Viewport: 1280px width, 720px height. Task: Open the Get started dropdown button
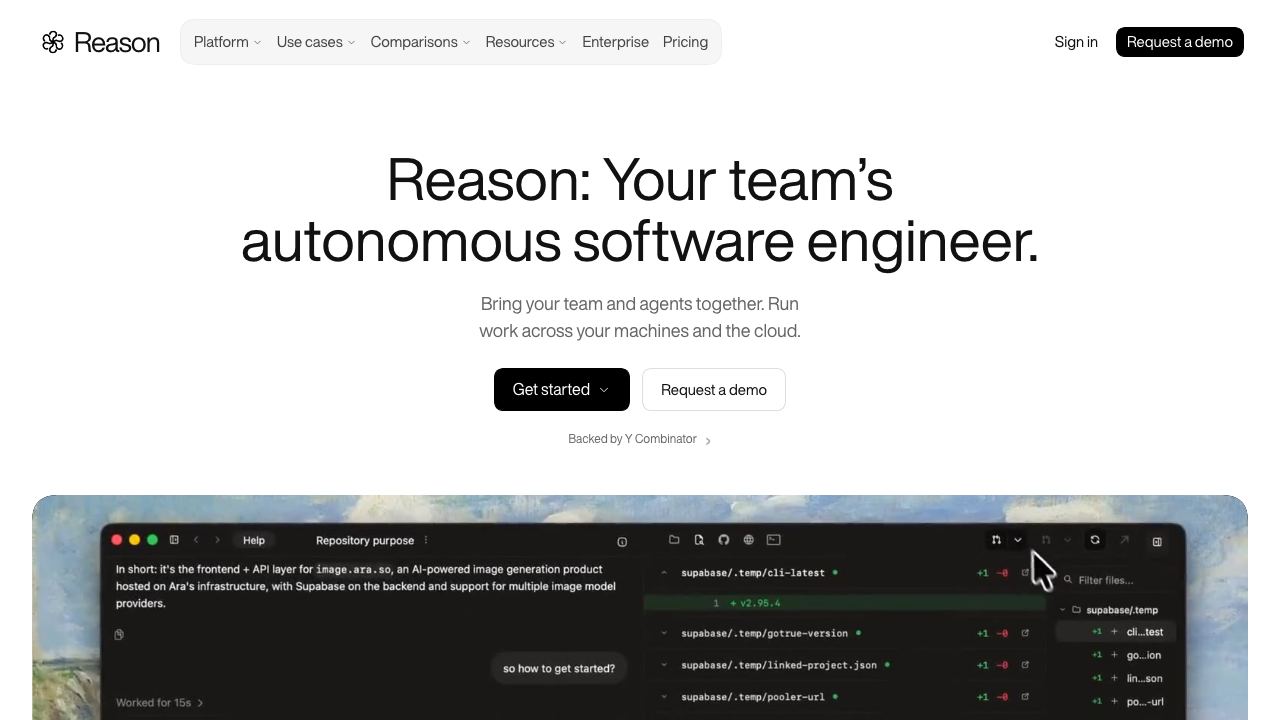point(562,389)
